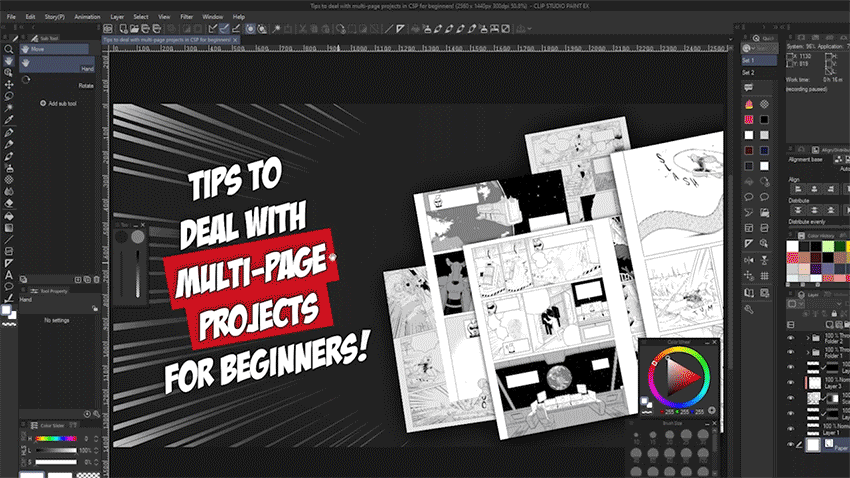The image size is (850, 478).
Task: Expand Folder 1 layer group
Action: pos(808,352)
